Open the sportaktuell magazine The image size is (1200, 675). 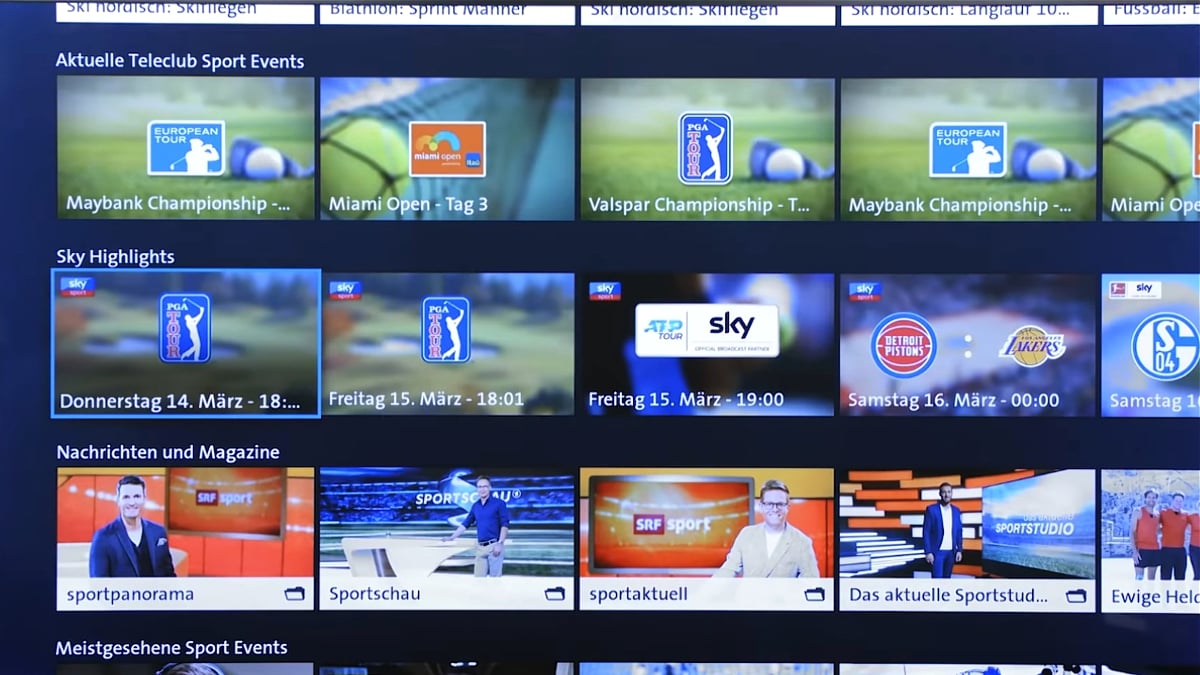tap(707, 539)
